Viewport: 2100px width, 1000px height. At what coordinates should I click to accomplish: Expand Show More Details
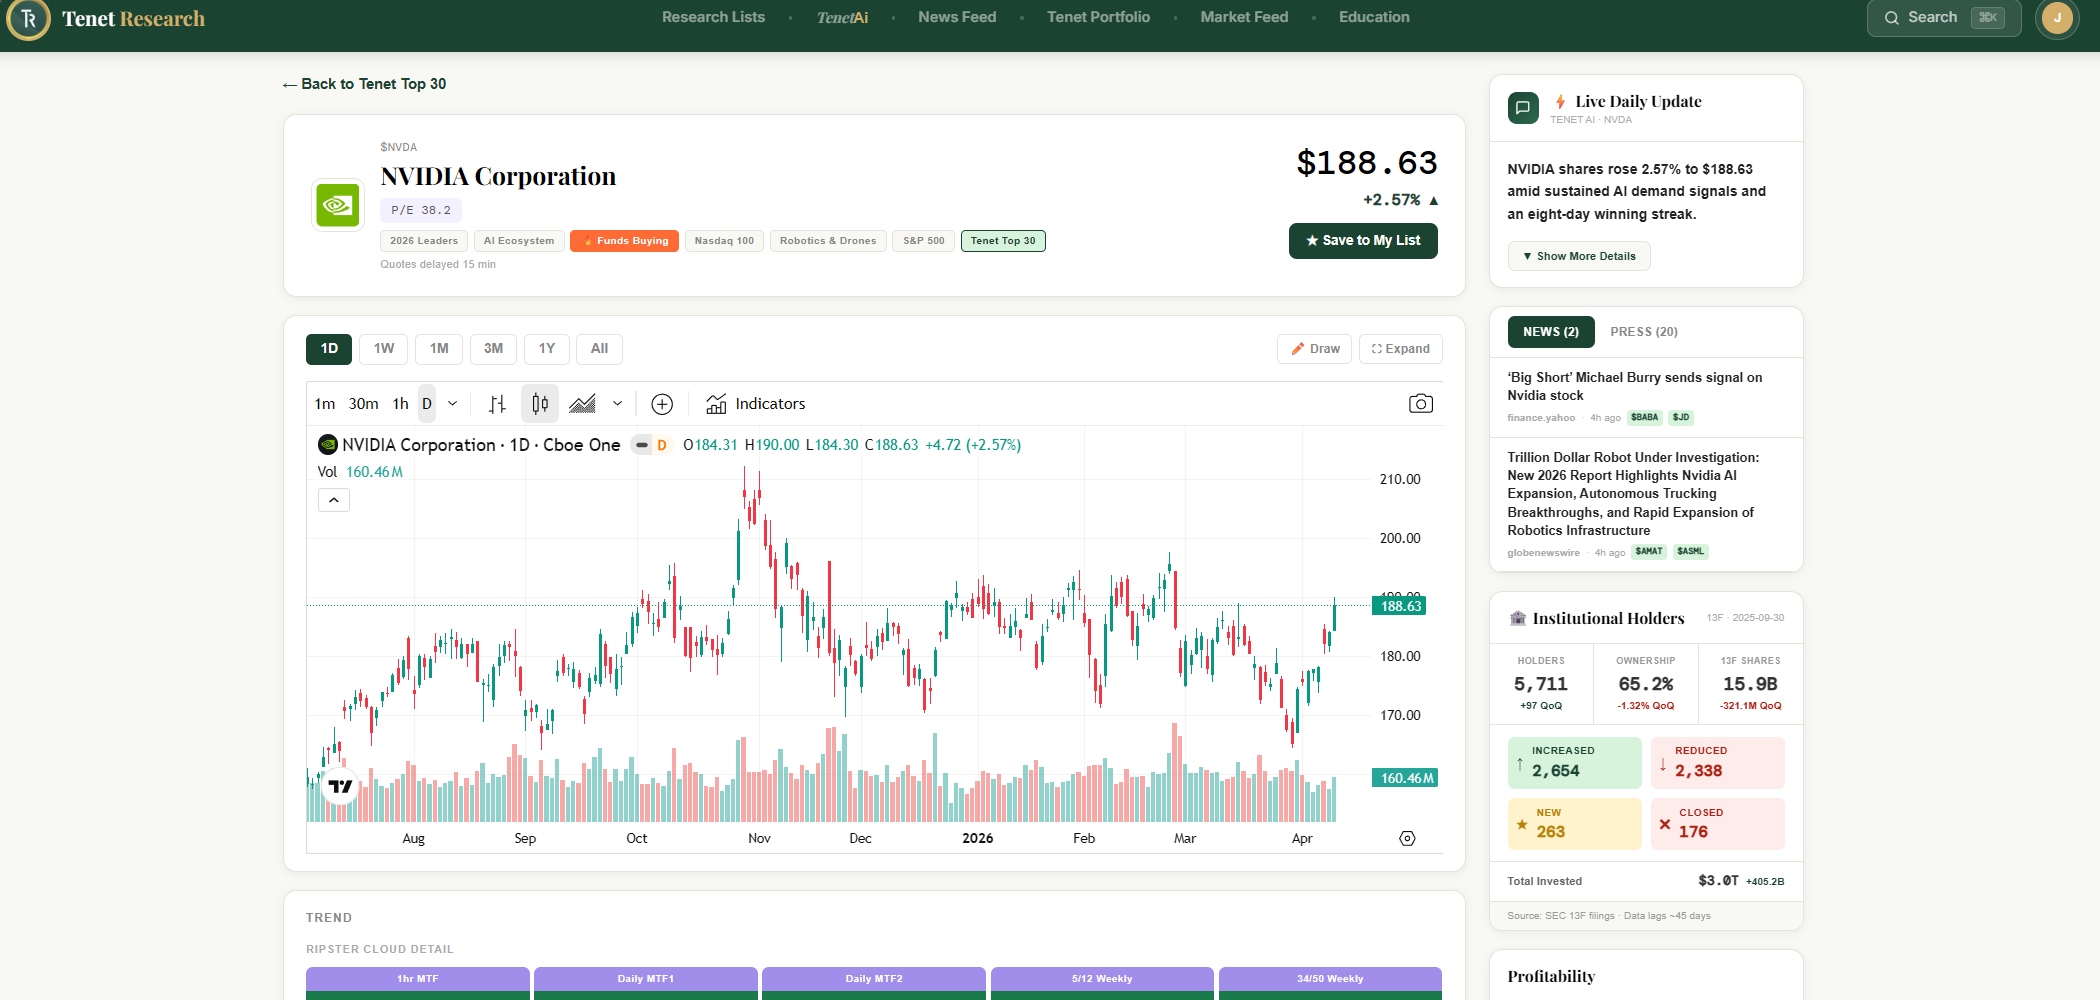[1579, 256]
